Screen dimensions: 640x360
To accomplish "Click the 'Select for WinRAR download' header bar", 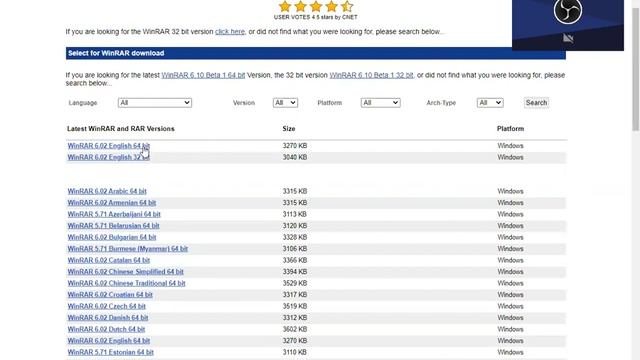I will [316, 53].
